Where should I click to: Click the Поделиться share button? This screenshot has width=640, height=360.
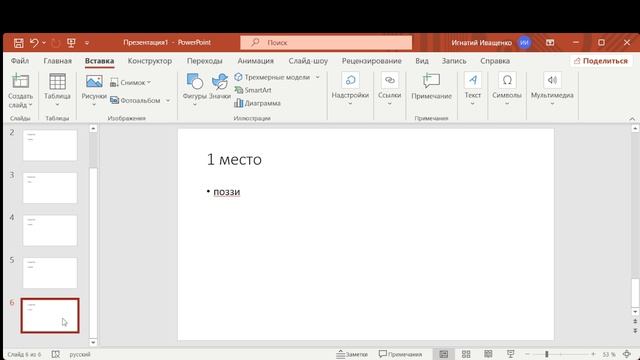pos(601,61)
